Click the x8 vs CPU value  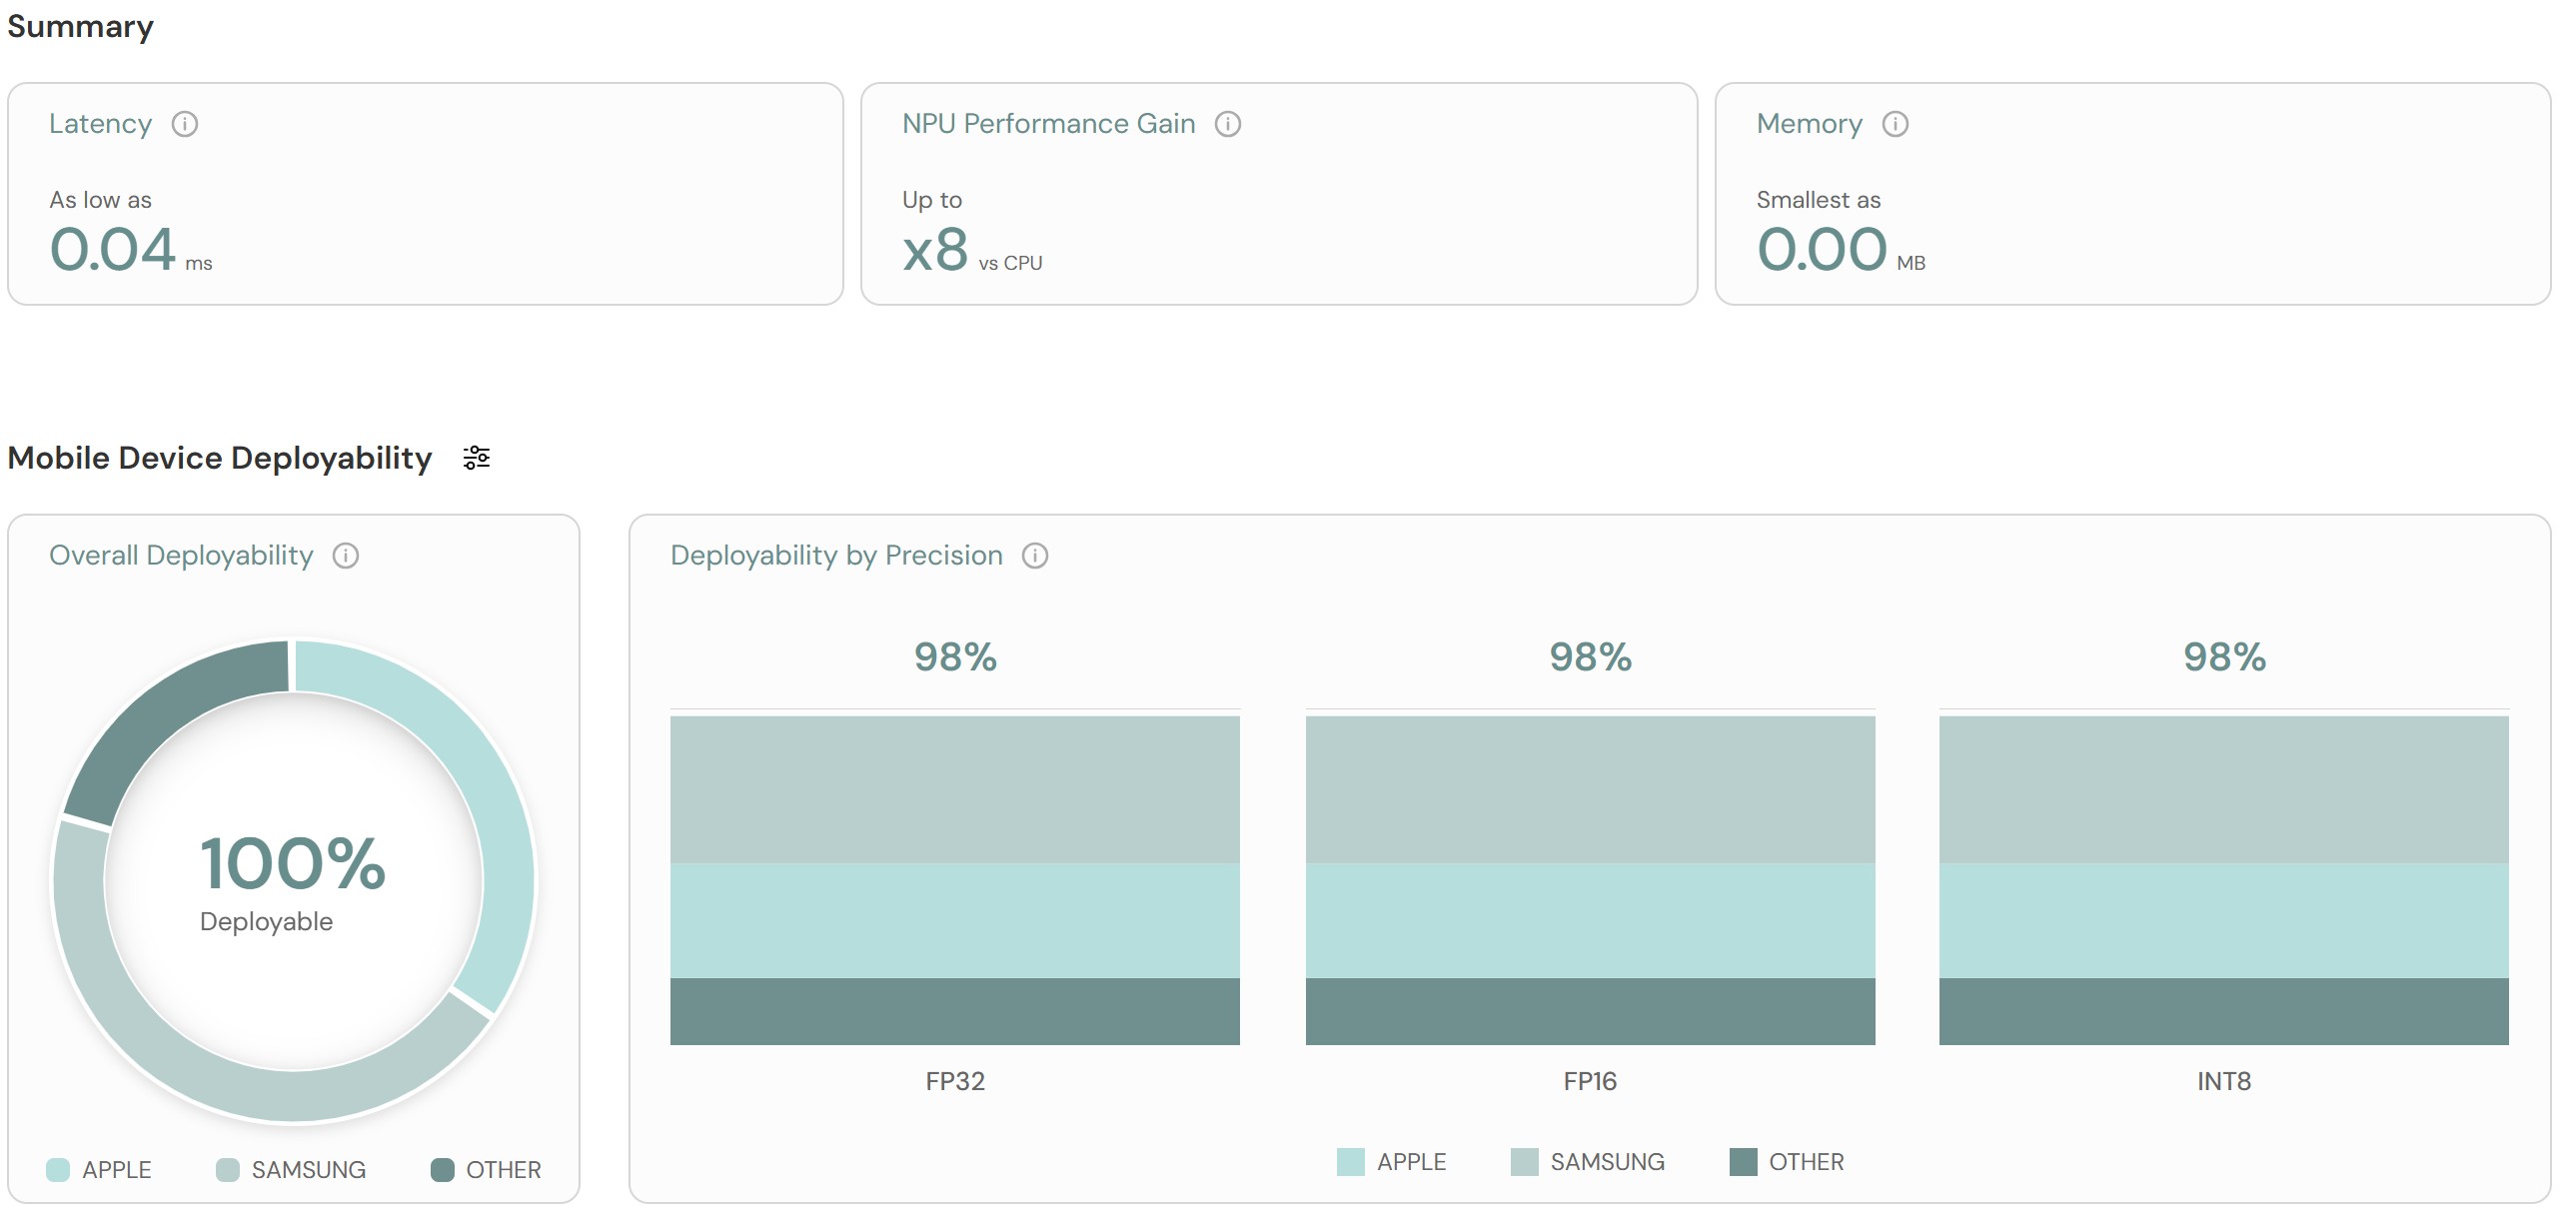click(936, 250)
